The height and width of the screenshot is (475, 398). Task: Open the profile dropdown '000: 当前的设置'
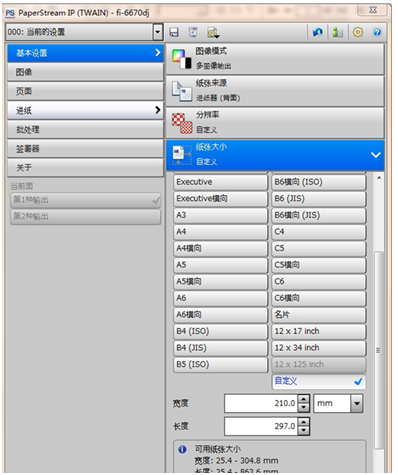tap(158, 32)
